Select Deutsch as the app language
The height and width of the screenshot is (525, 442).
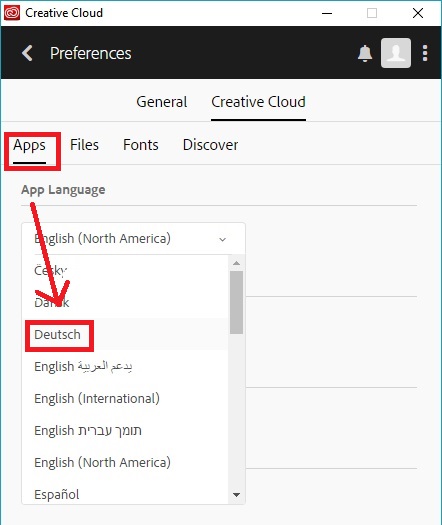pos(125,334)
